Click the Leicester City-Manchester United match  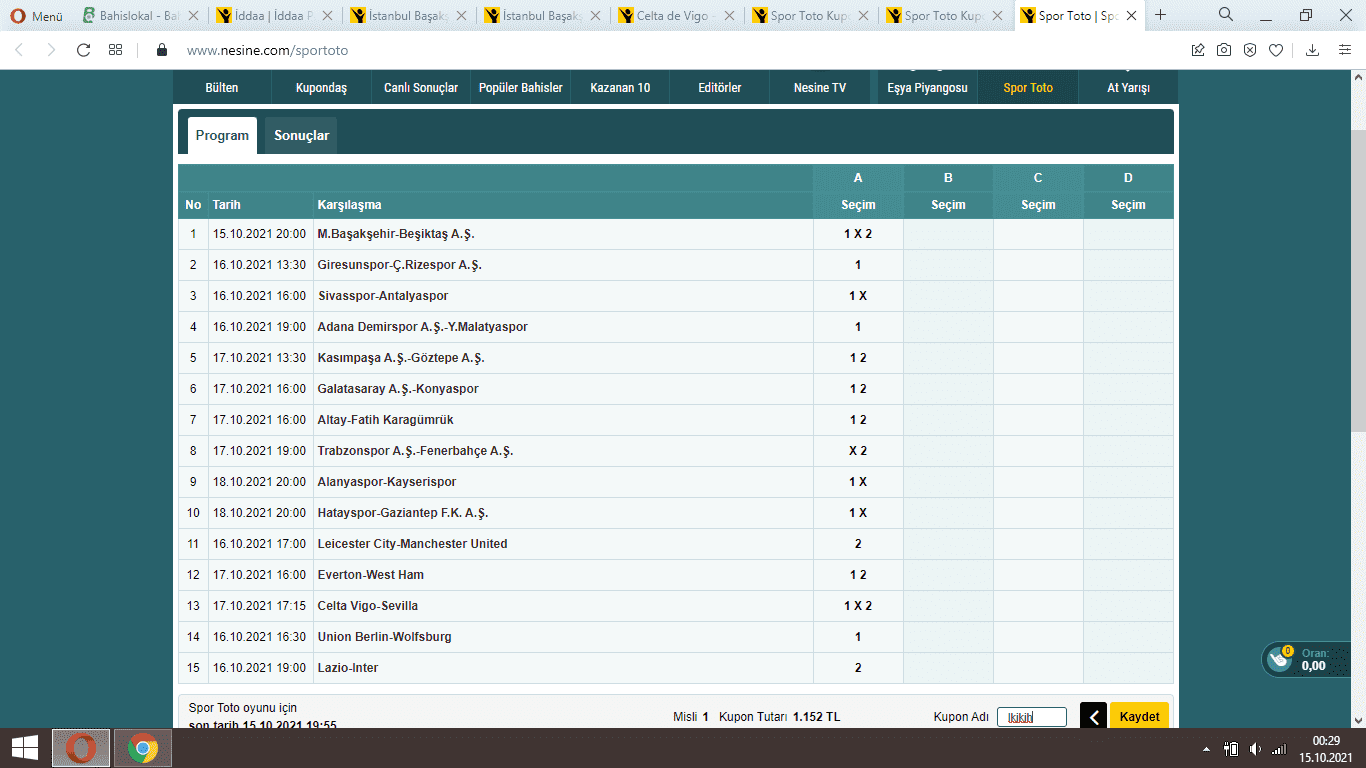coord(412,544)
